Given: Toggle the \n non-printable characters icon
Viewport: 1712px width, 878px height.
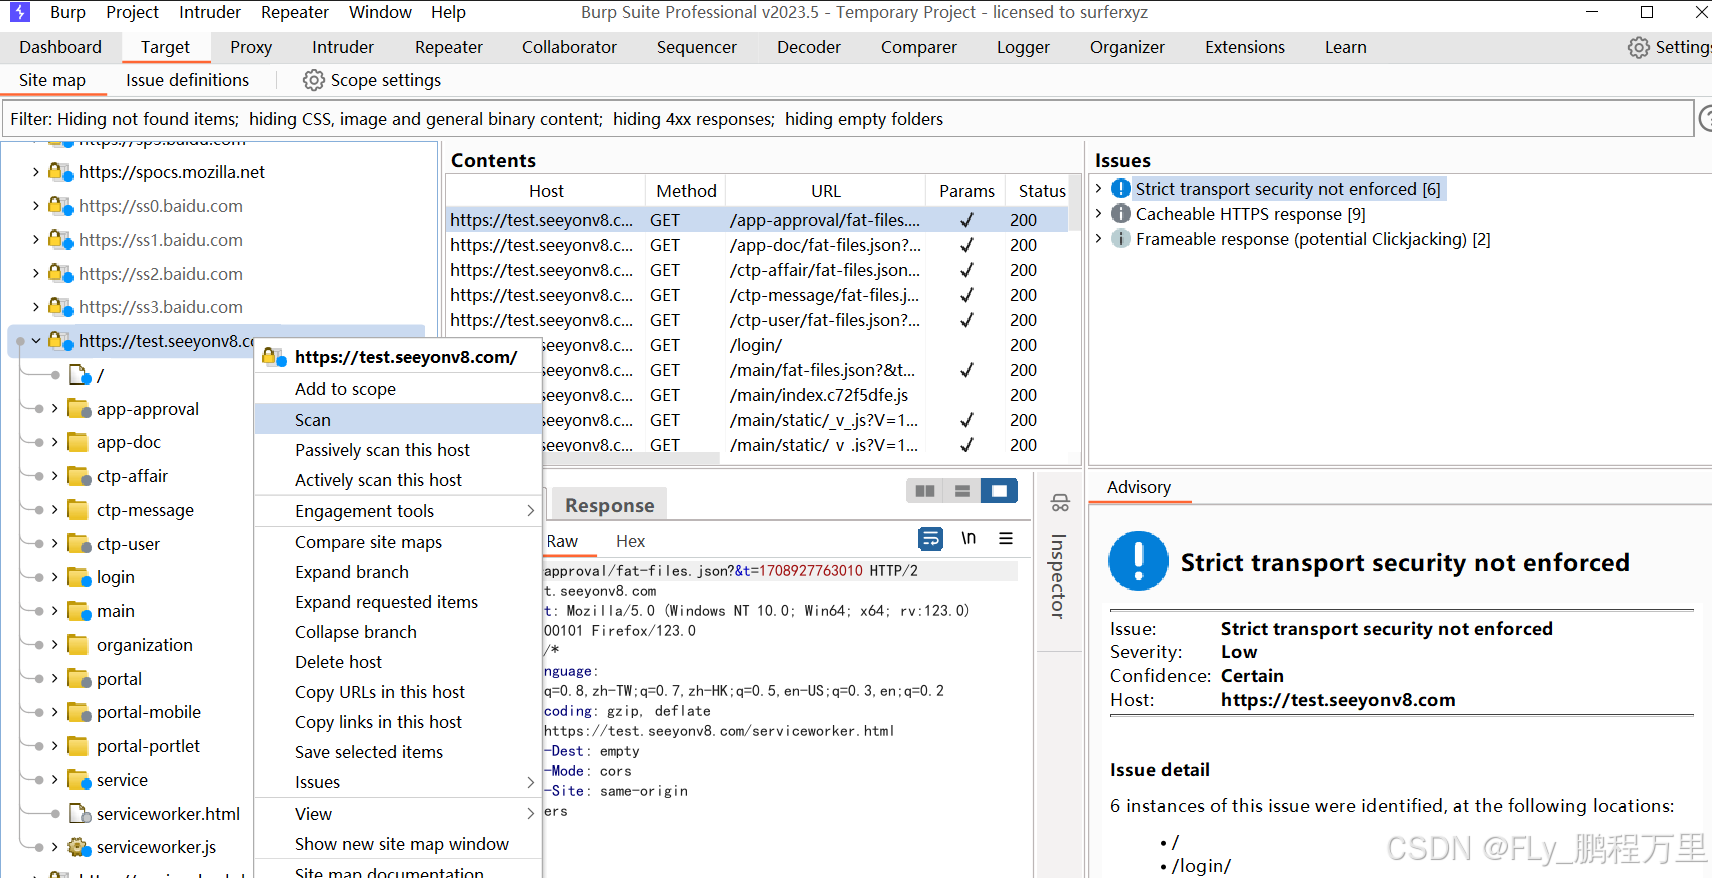Looking at the screenshot, I should [x=968, y=539].
